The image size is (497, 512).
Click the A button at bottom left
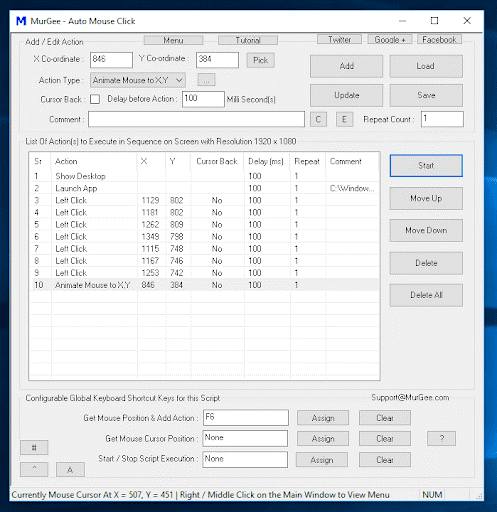coord(70,470)
